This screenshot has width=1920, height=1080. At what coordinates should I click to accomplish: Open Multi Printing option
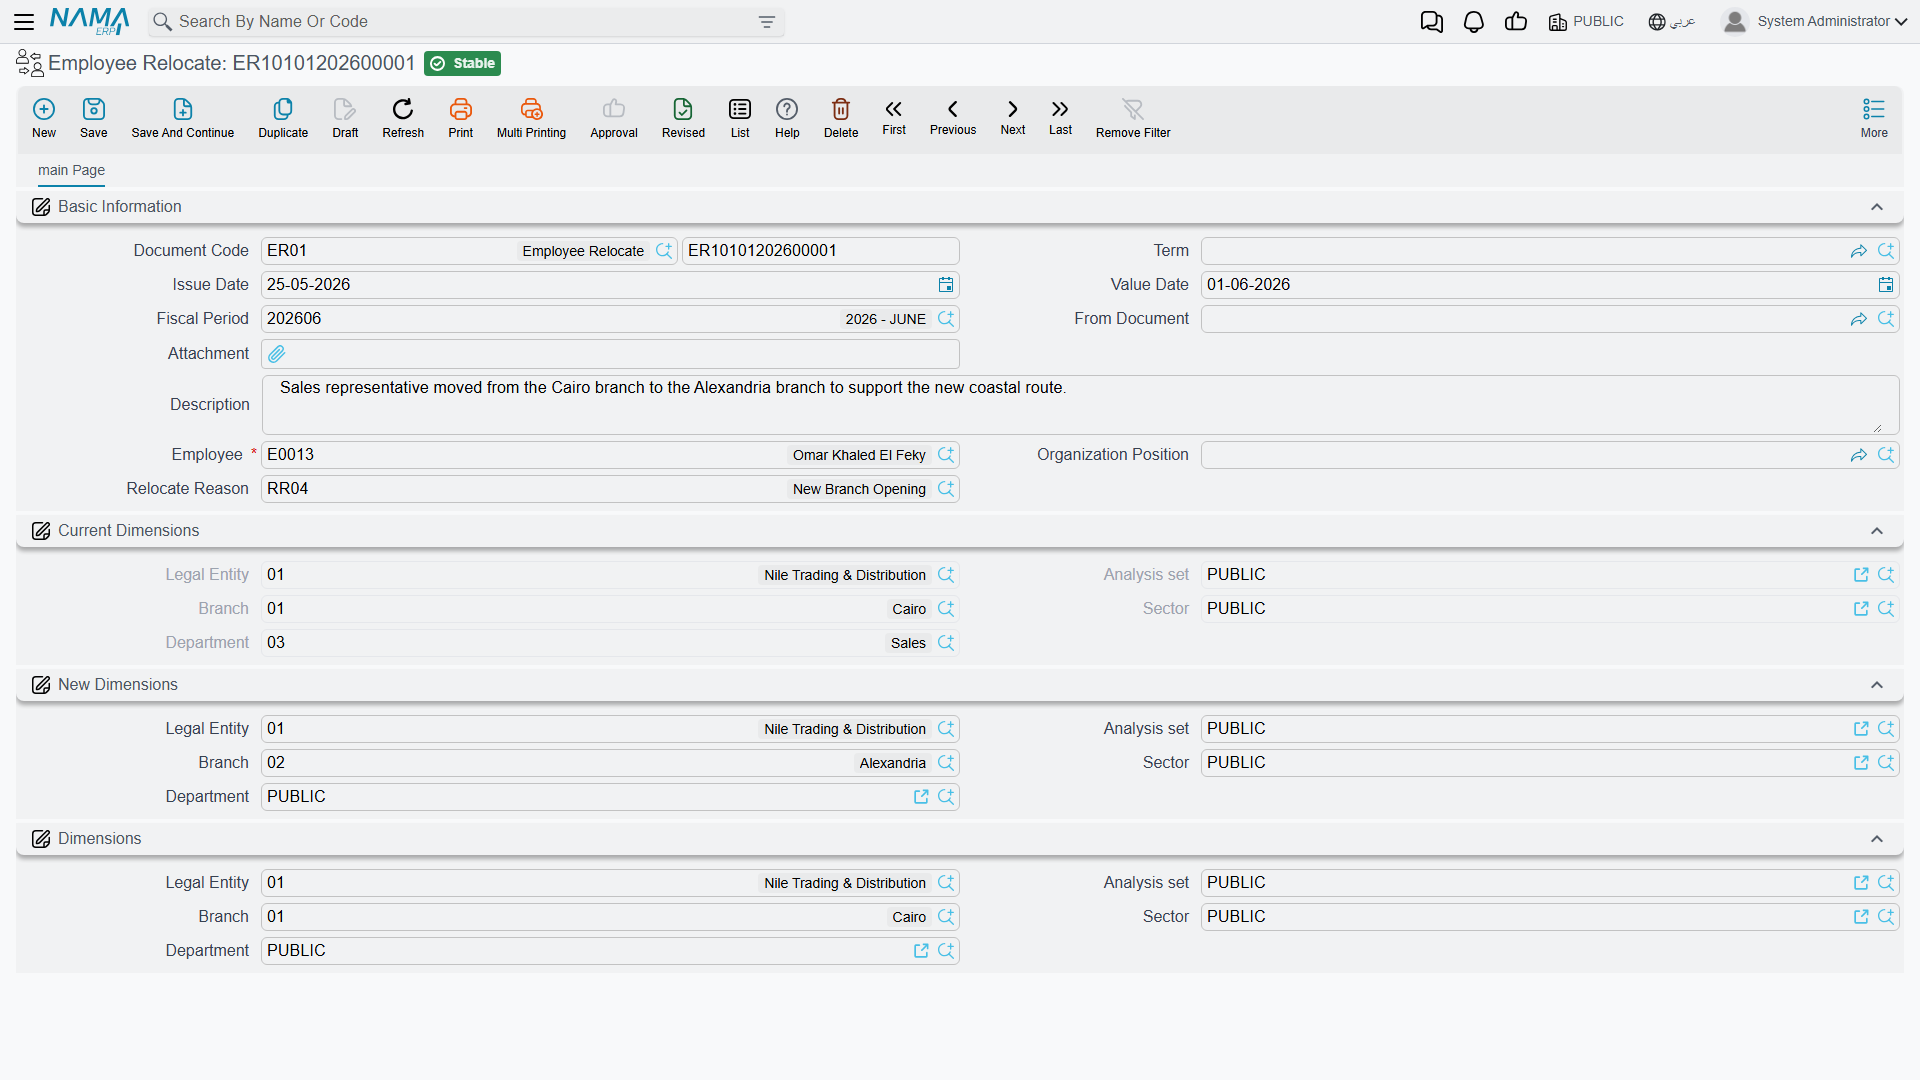531,118
